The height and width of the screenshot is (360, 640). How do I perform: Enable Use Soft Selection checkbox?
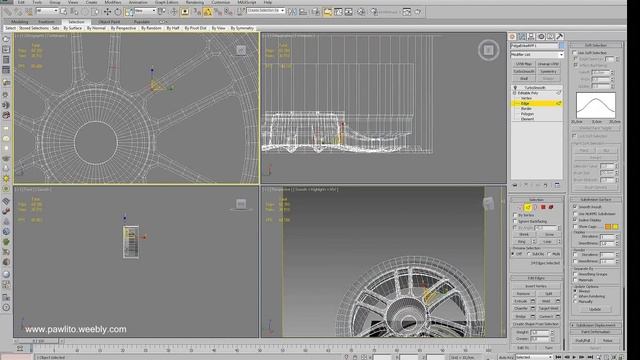(x=575, y=53)
